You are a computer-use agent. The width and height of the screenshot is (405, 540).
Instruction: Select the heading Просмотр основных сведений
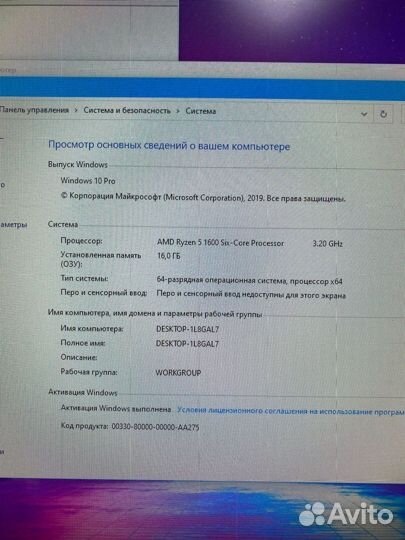coord(169,146)
